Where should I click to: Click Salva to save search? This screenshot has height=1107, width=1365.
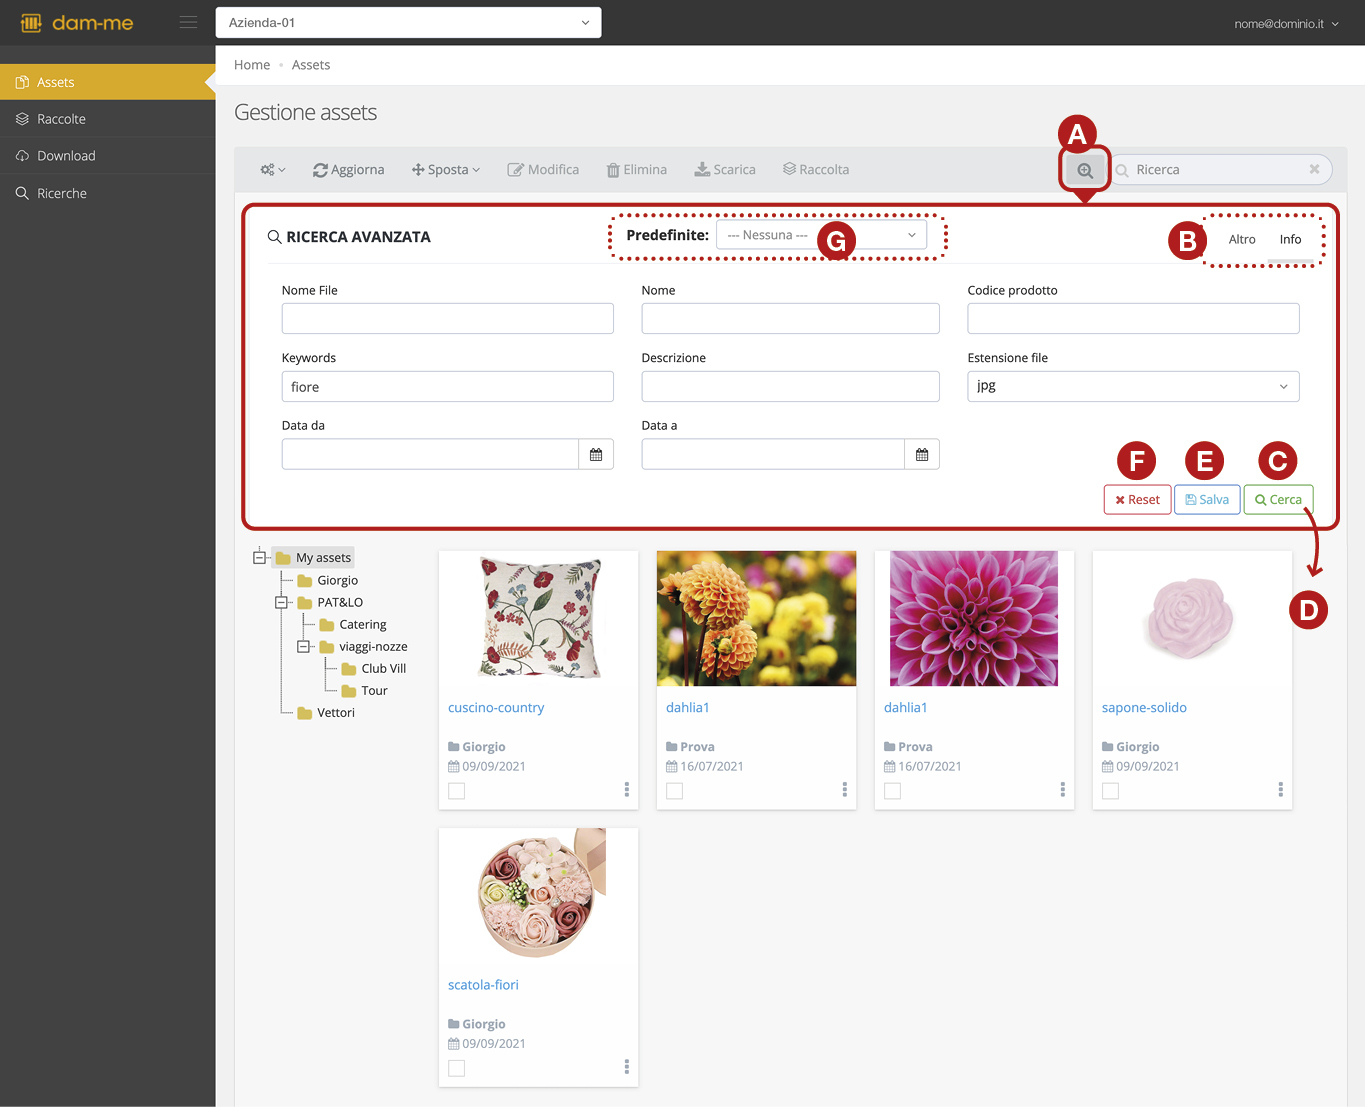pyautogui.click(x=1207, y=500)
